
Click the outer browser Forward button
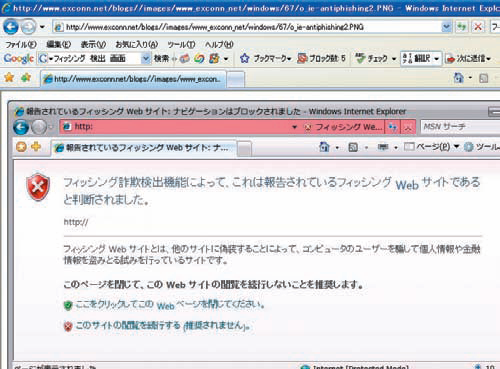pos(28,27)
